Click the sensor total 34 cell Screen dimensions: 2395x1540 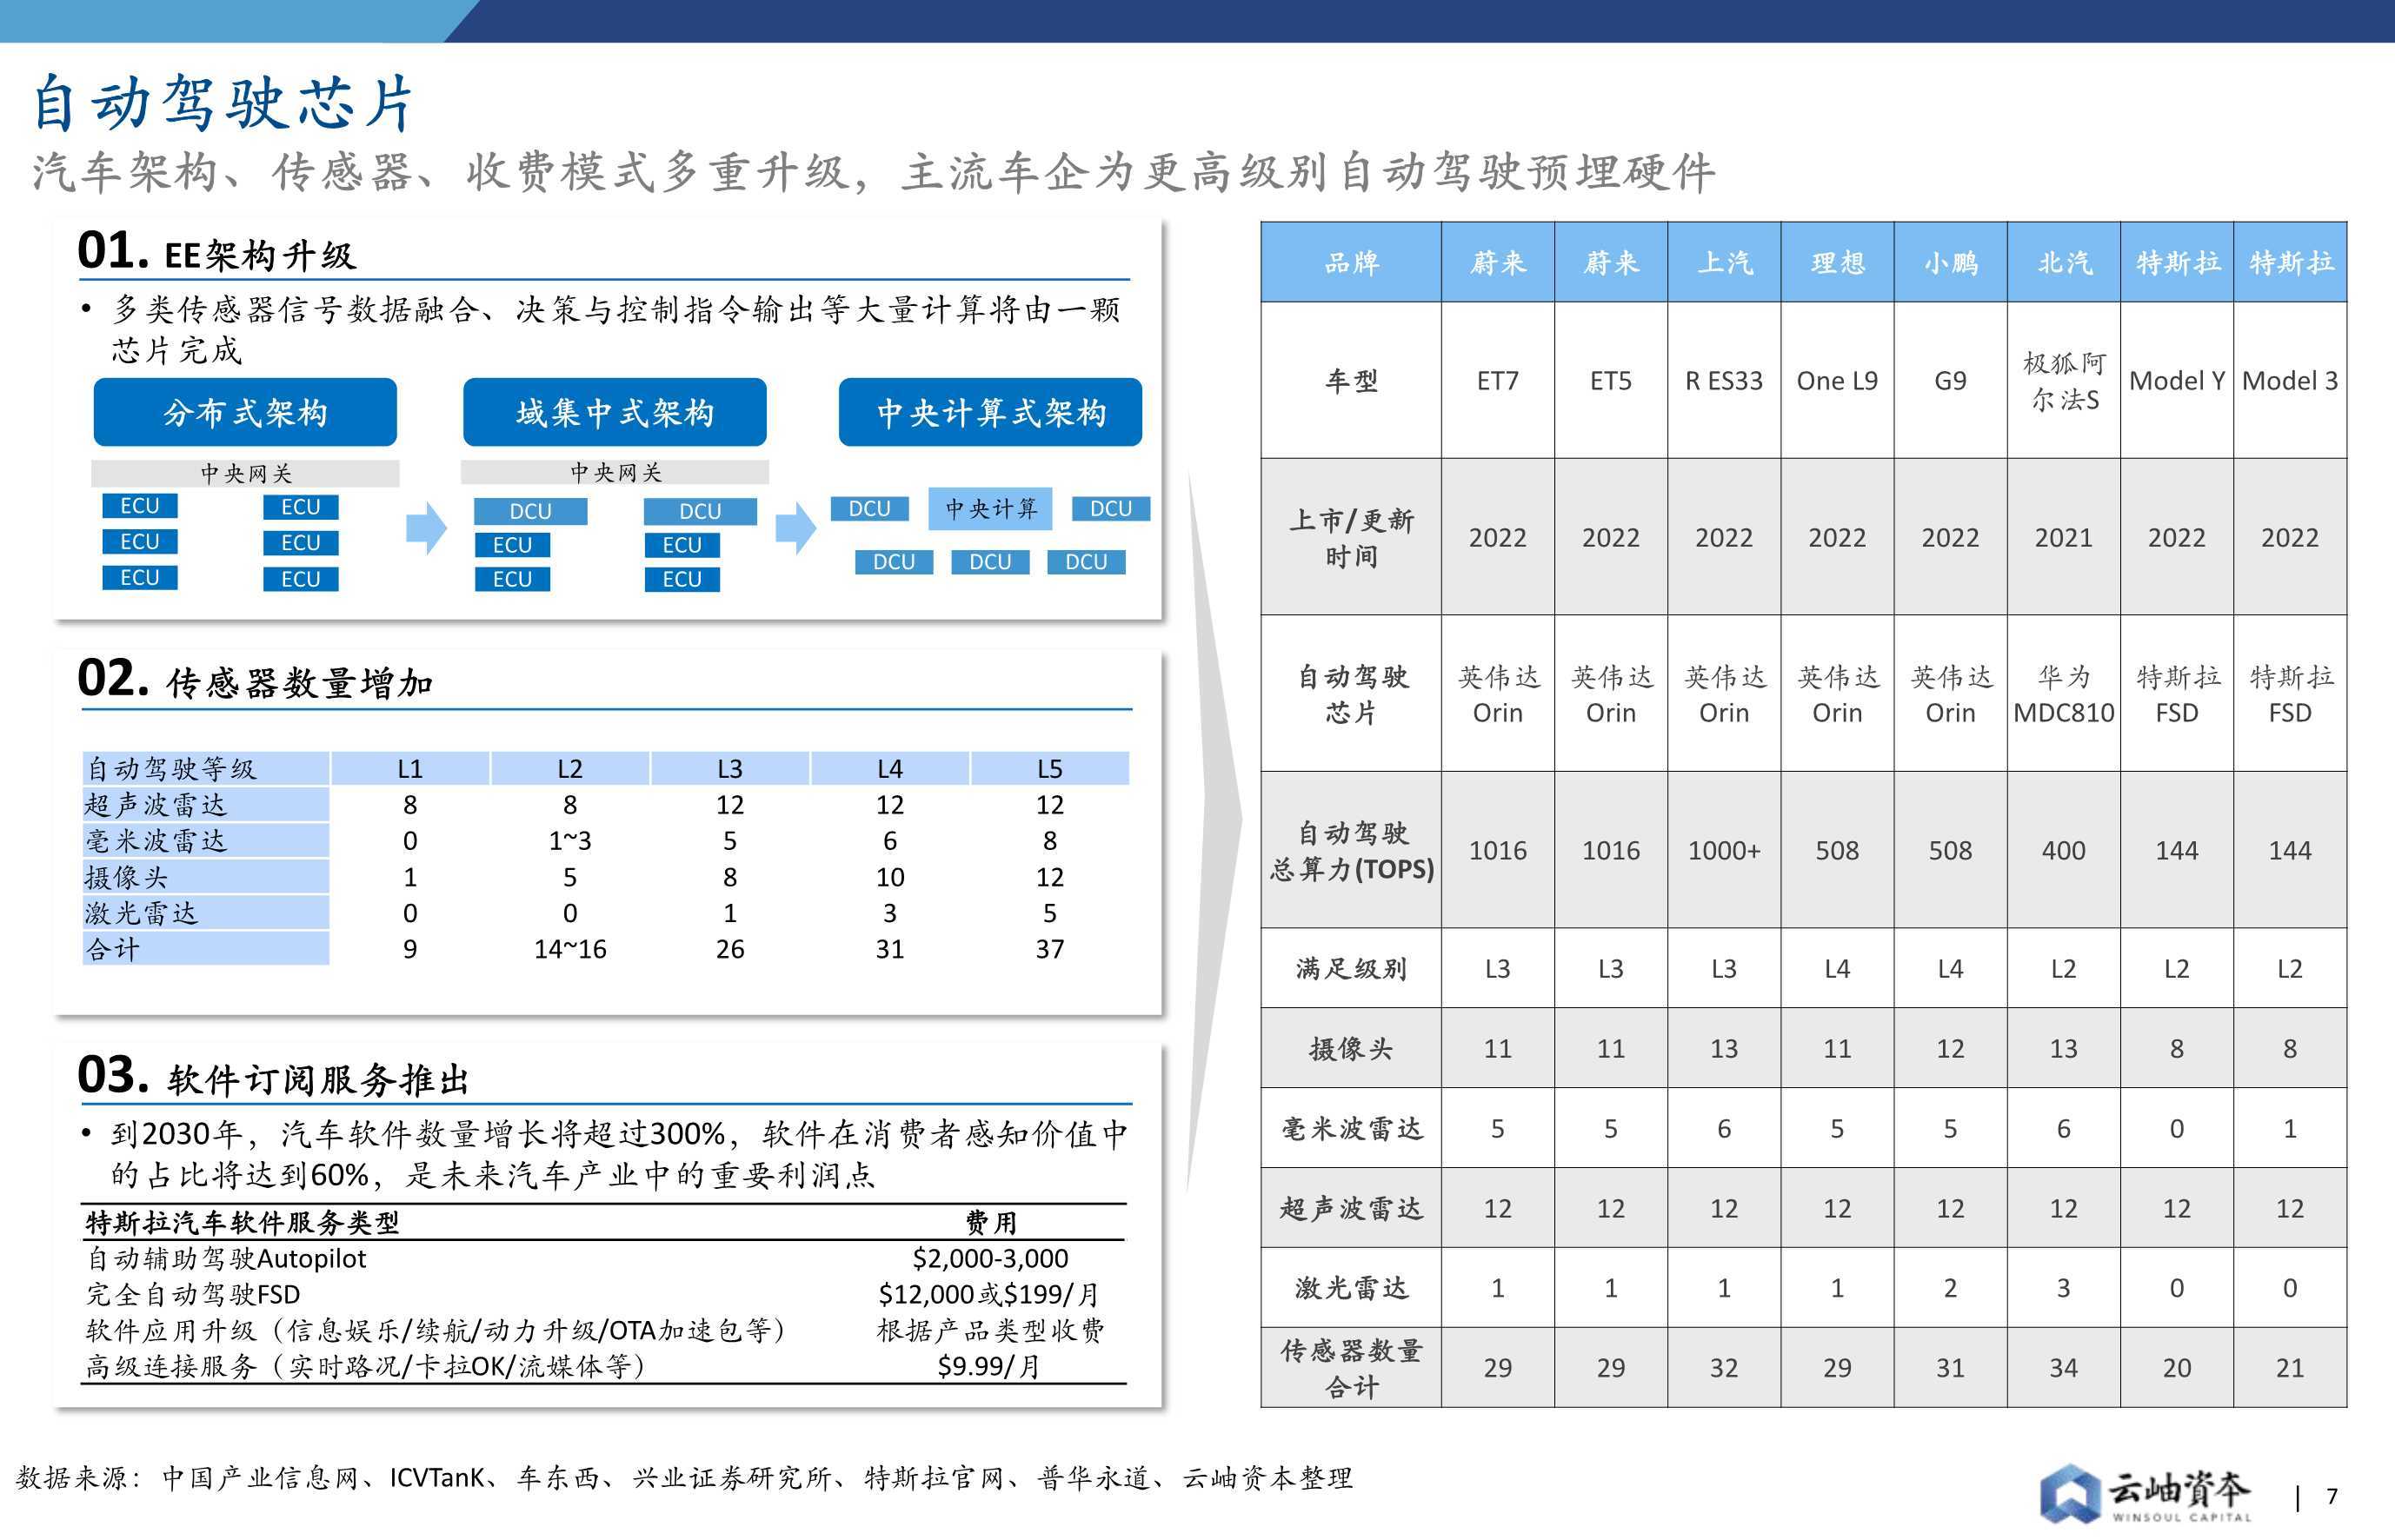[2064, 1368]
